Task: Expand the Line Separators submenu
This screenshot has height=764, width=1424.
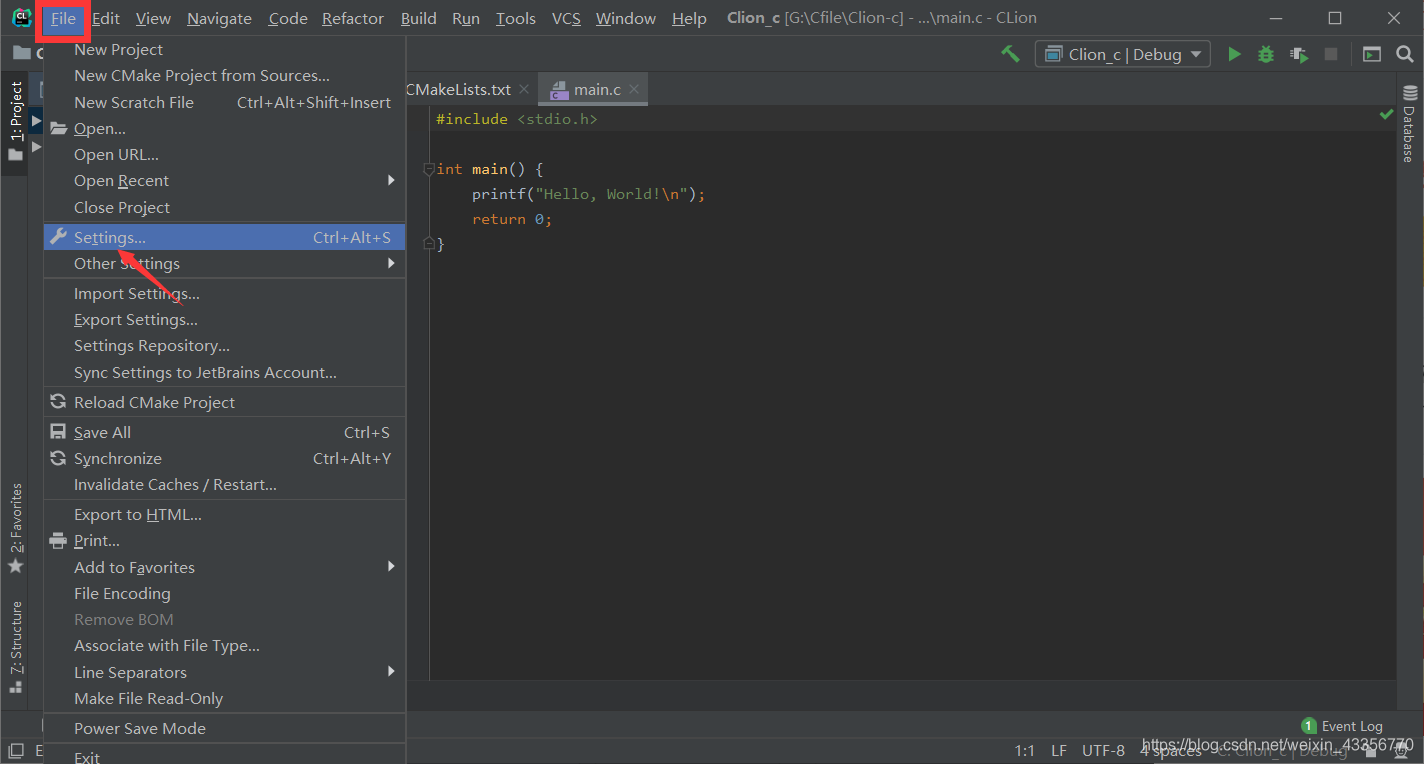Action: coord(225,672)
